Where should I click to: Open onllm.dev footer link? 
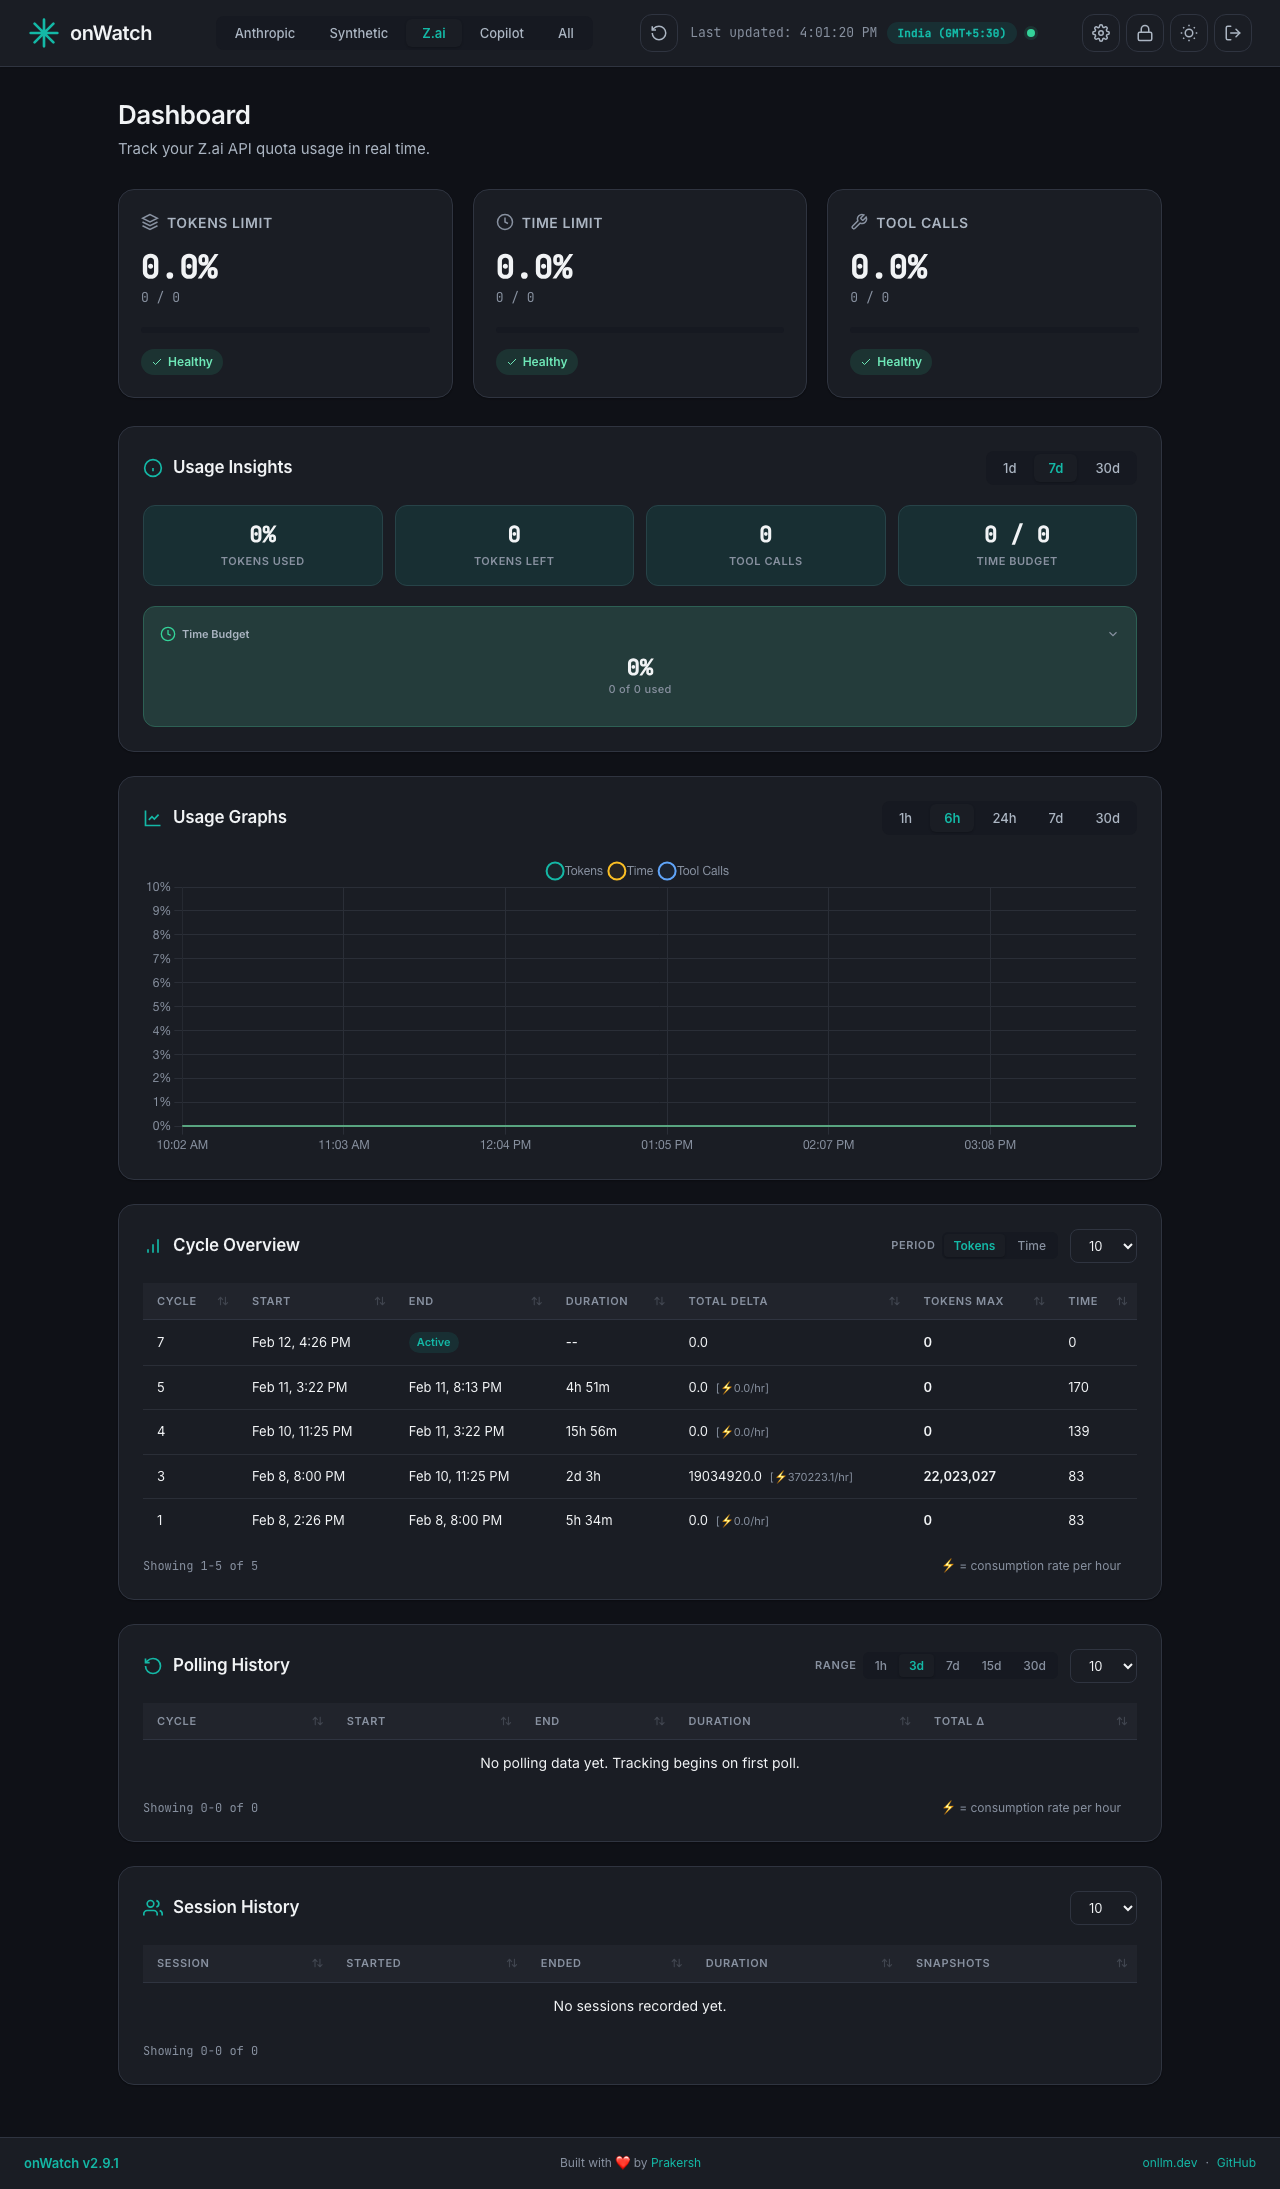click(1169, 2162)
